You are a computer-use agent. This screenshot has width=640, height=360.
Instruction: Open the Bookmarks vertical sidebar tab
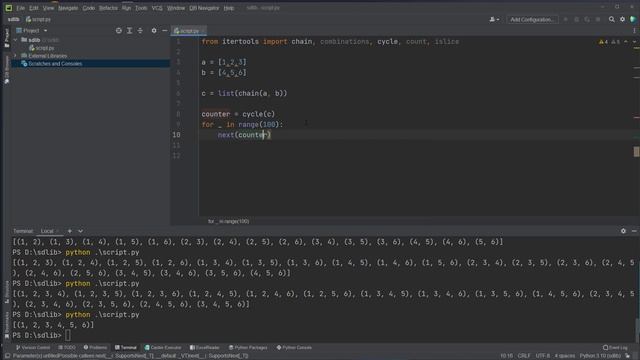(7, 325)
